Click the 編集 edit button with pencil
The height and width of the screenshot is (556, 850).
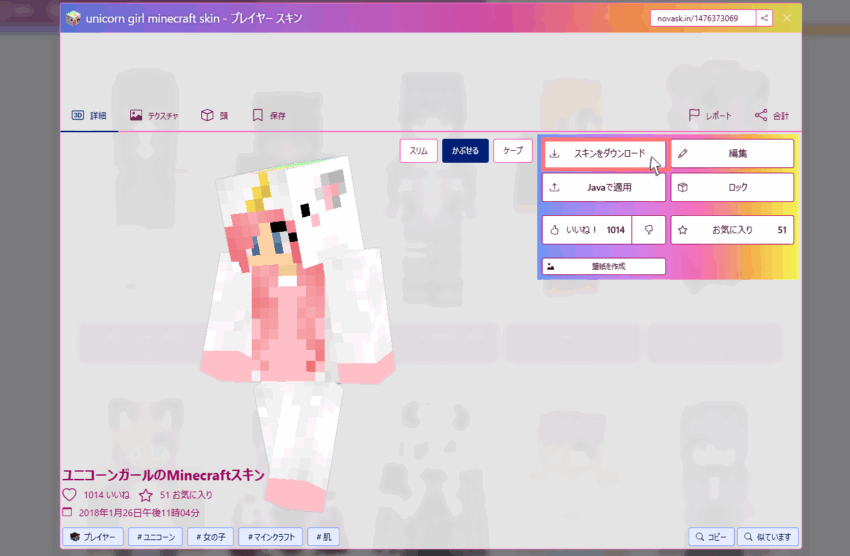[x=732, y=154]
